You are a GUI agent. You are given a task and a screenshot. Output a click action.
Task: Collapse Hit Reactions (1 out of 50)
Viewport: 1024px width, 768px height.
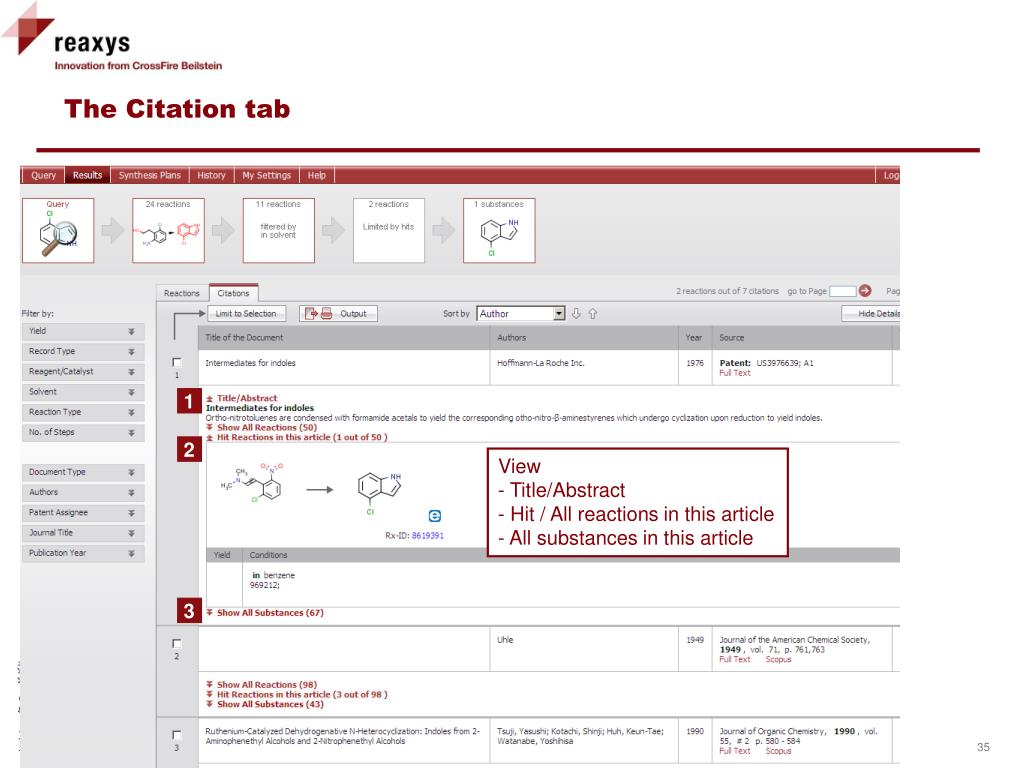click(x=296, y=437)
